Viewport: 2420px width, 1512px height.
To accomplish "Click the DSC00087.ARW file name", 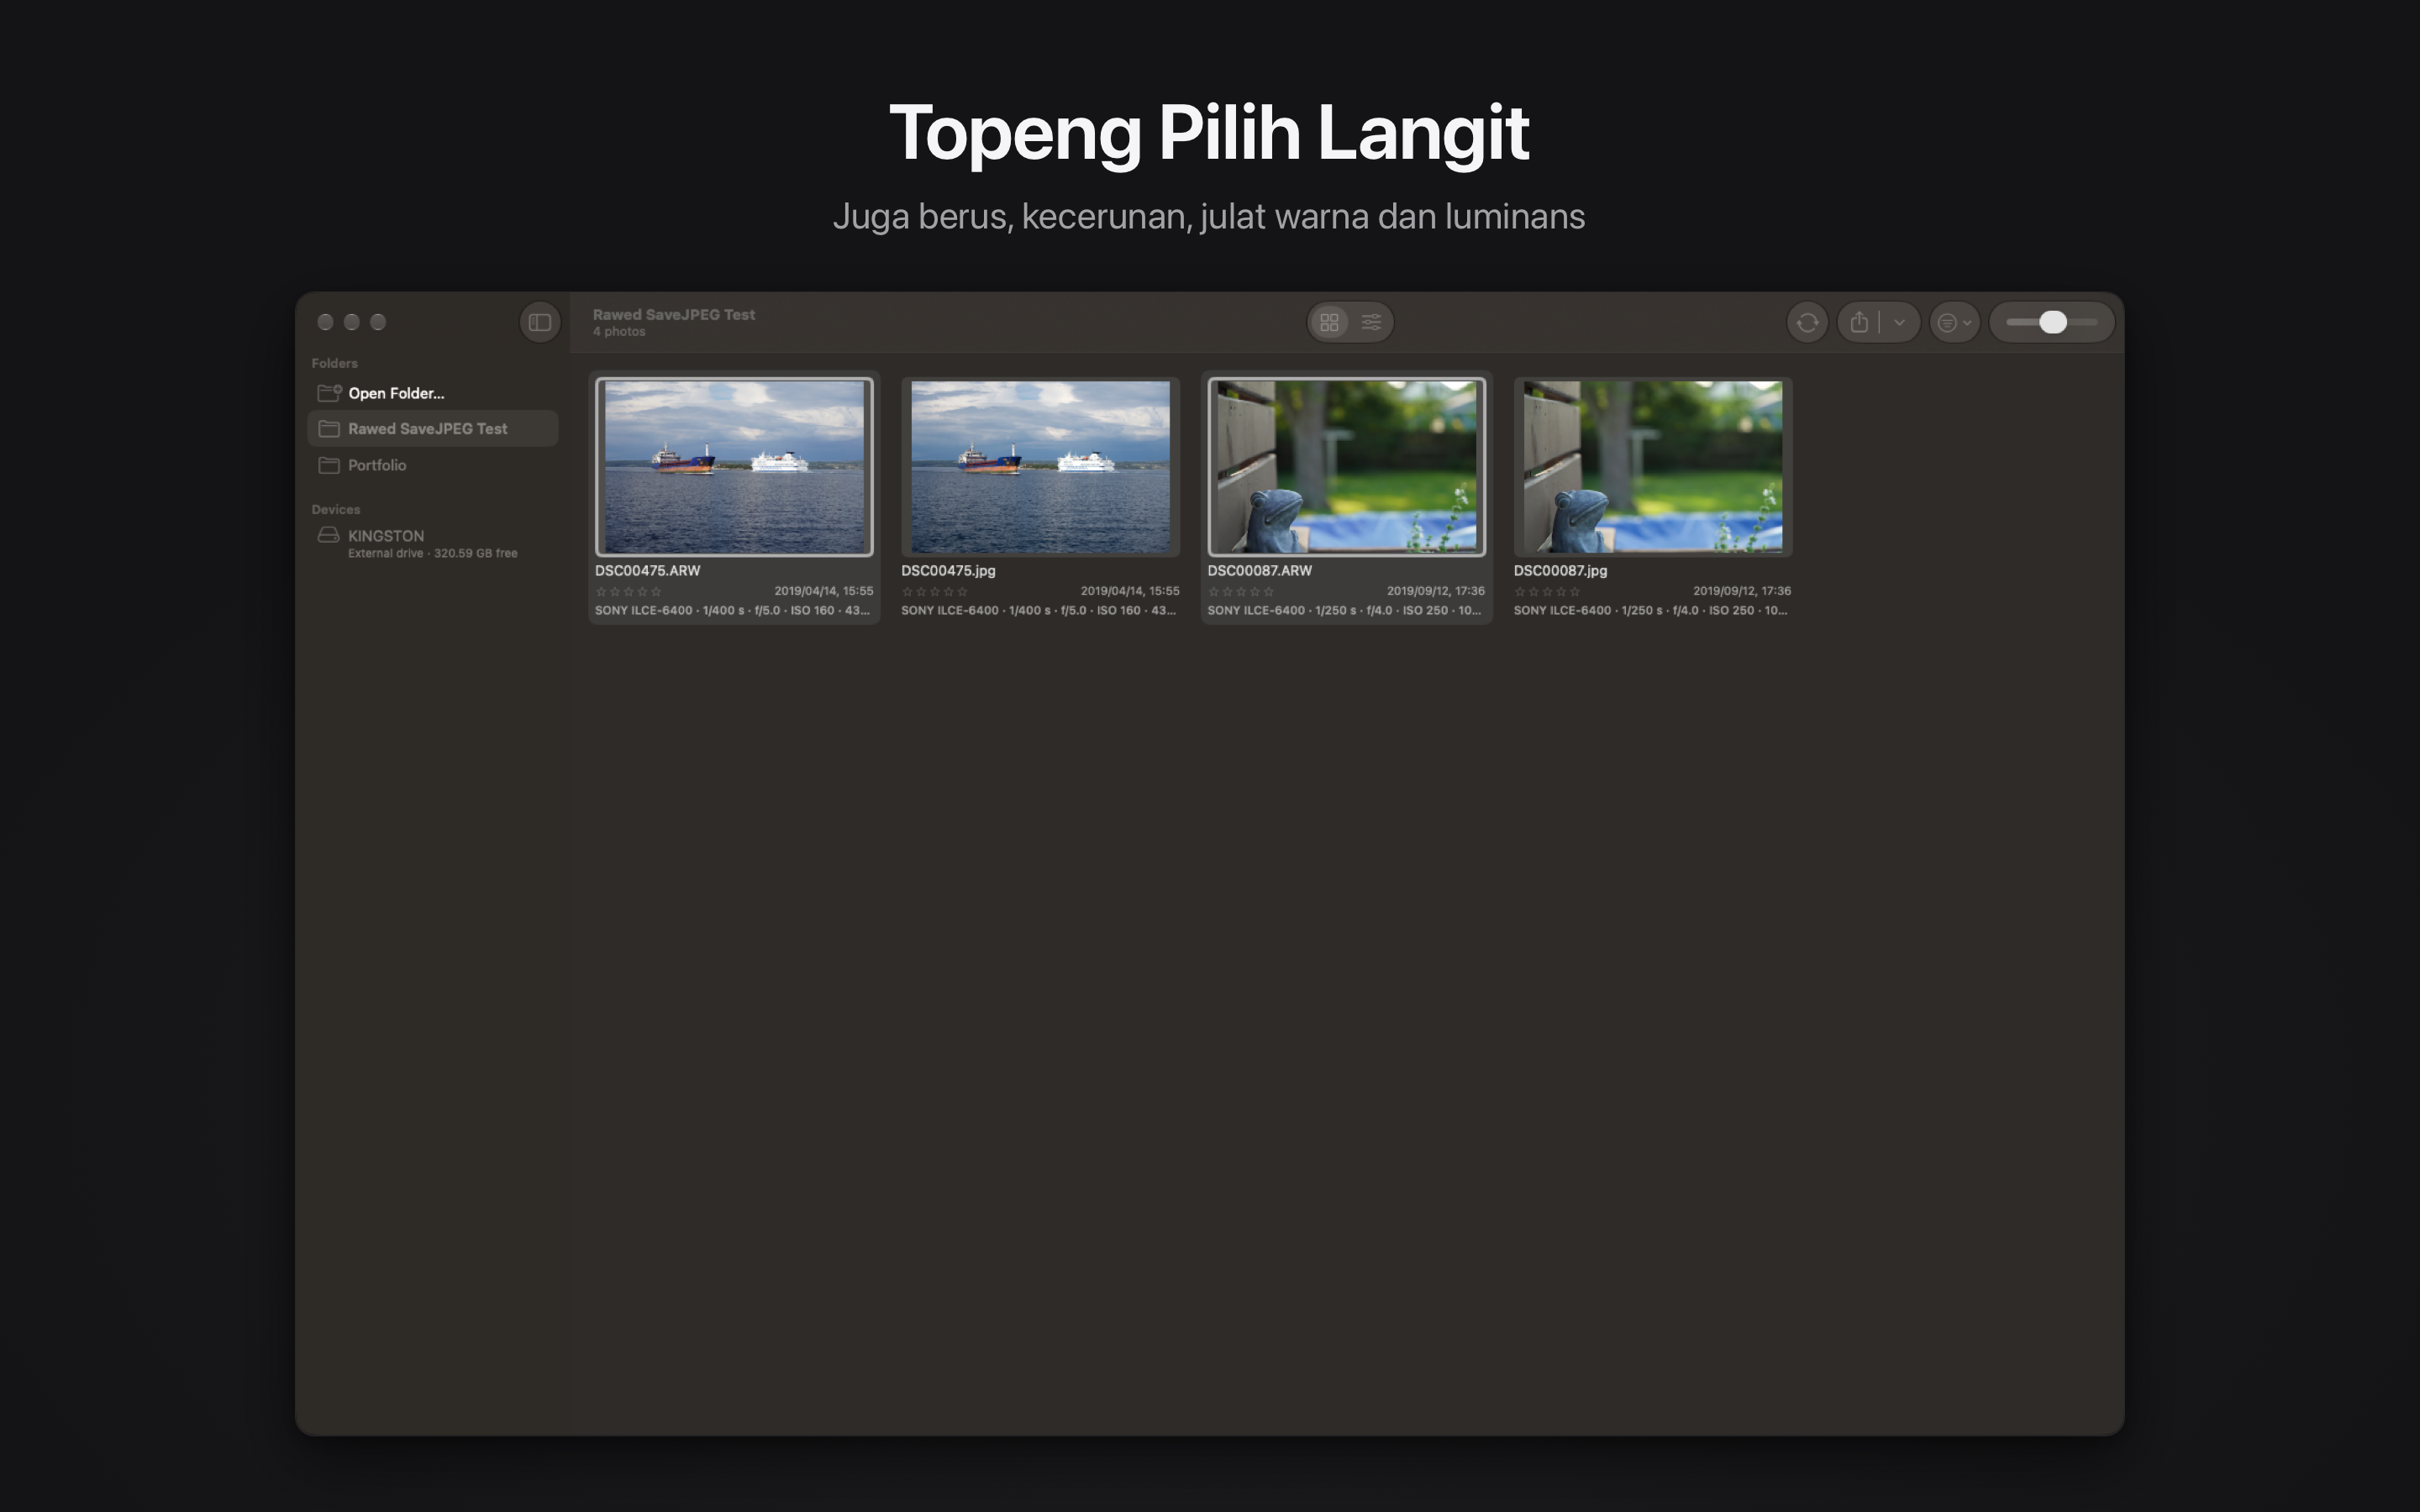I will pyautogui.click(x=1259, y=571).
